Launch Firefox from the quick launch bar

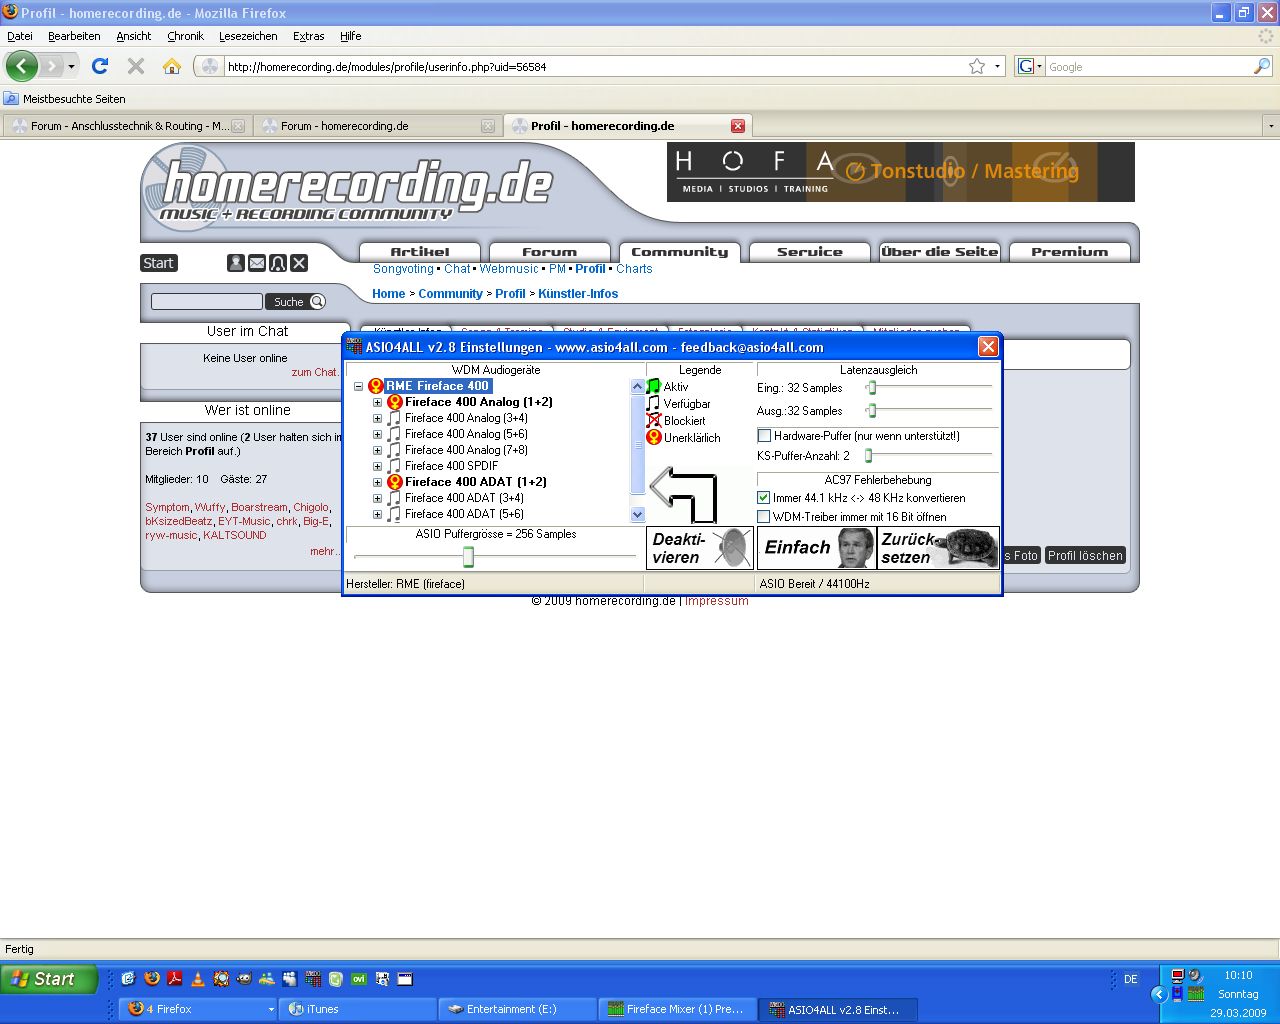[x=152, y=979]
